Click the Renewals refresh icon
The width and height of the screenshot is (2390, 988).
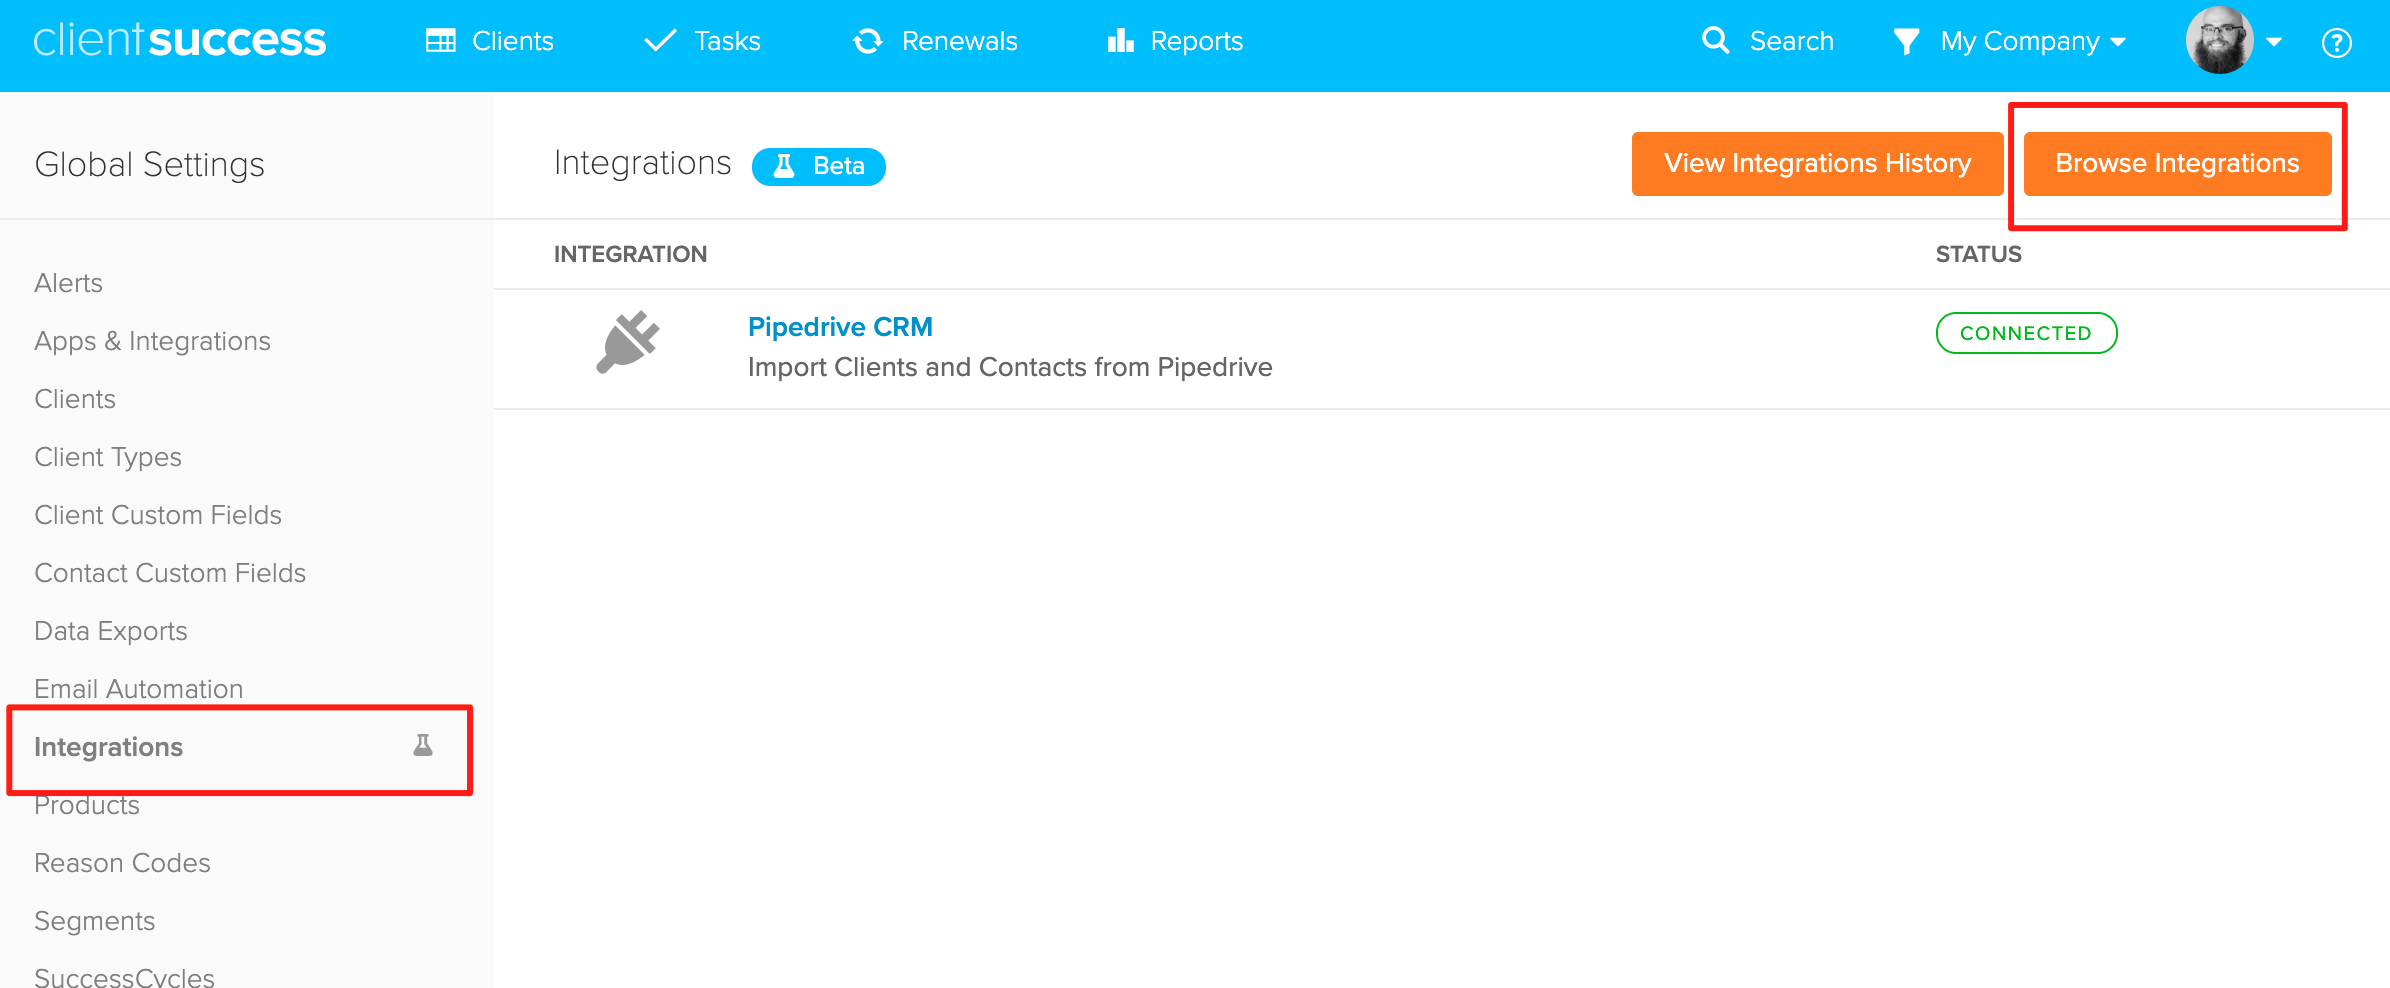point(867,41)
